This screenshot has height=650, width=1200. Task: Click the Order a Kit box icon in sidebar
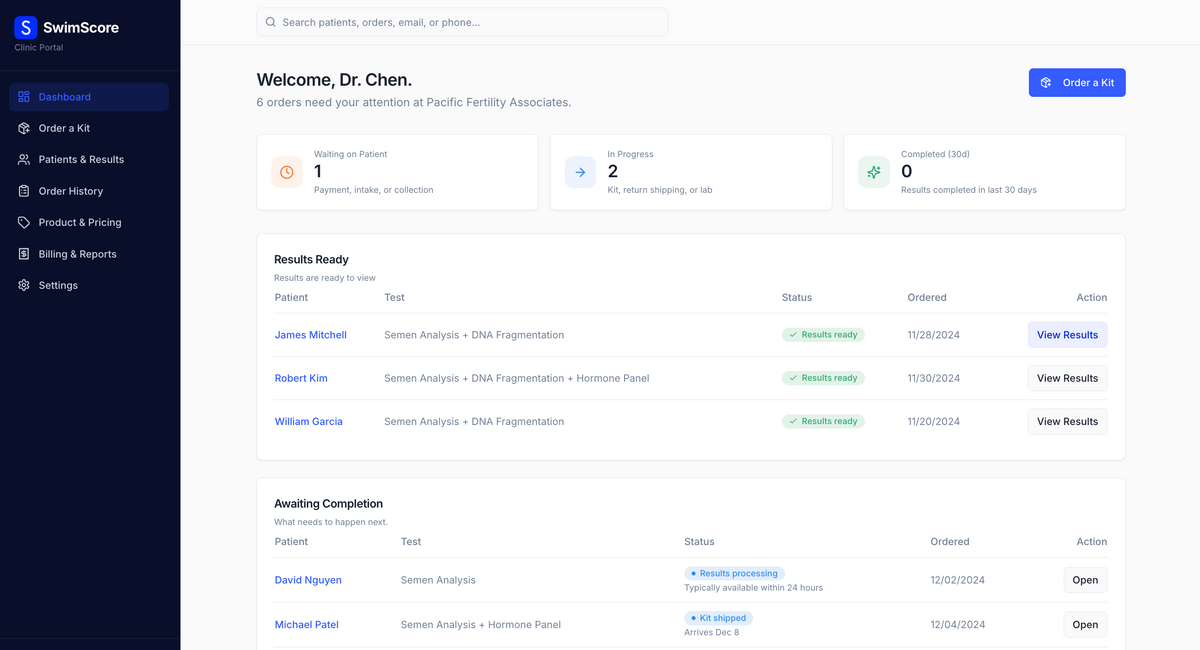coord(24,128)
